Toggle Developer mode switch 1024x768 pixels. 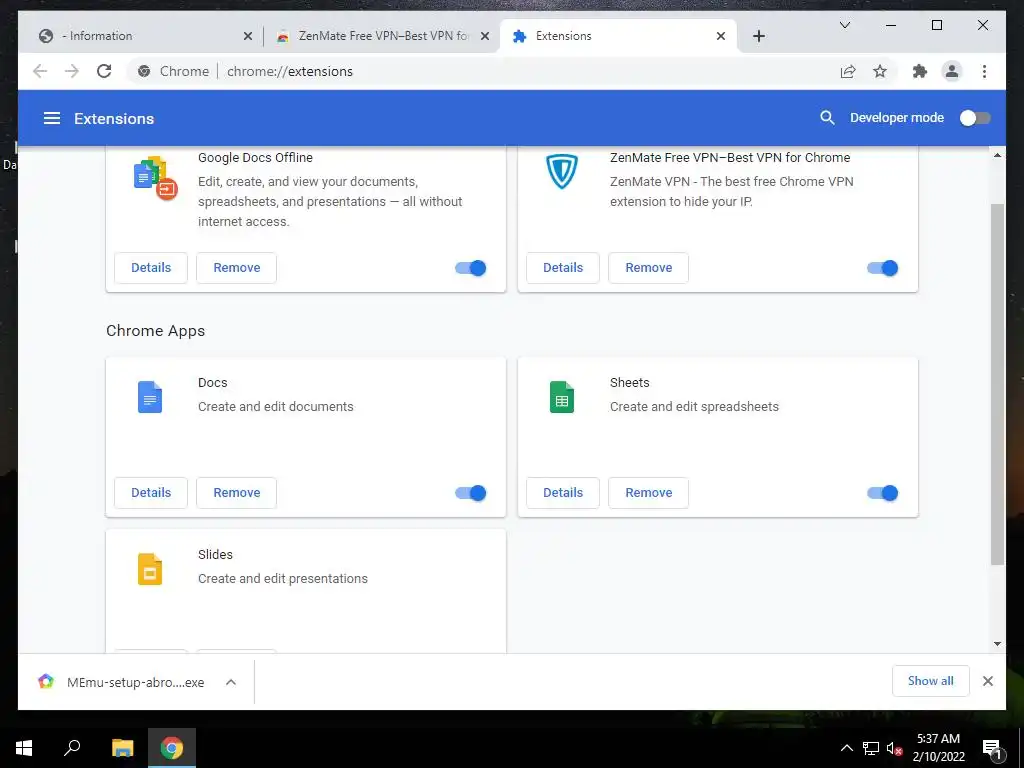(974, 118)
